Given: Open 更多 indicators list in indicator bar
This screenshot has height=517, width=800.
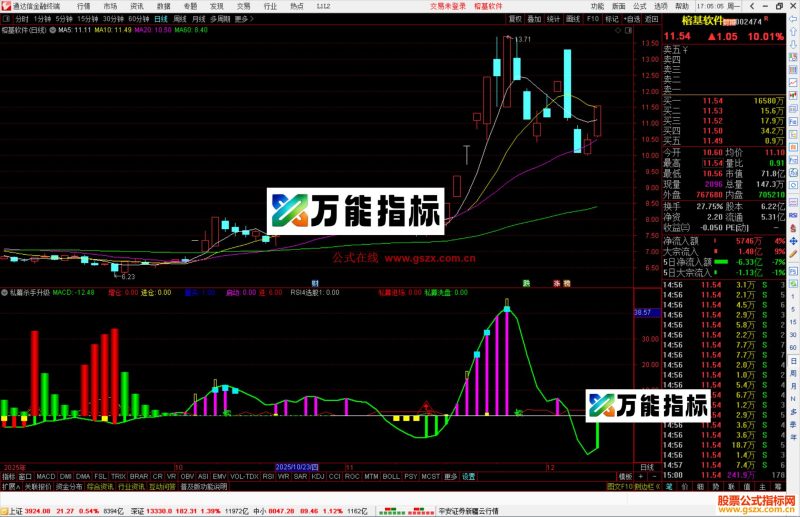Looking at the screenshot, I should pos(451,476).
